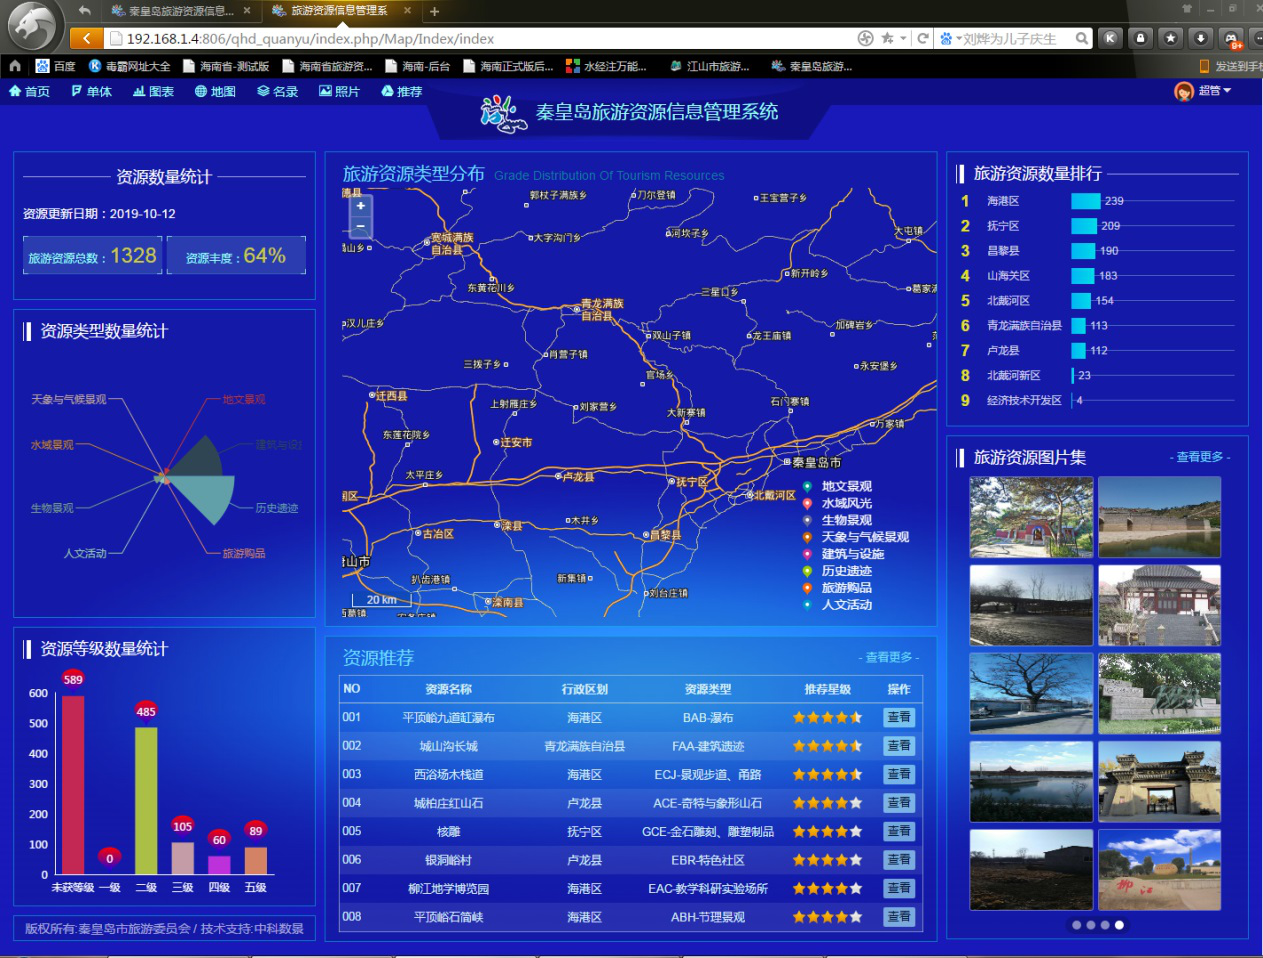1263x958 pixels.
Task: Open search engine dropdown in search box
Action: pyautogui.click(x=958, y=39)
